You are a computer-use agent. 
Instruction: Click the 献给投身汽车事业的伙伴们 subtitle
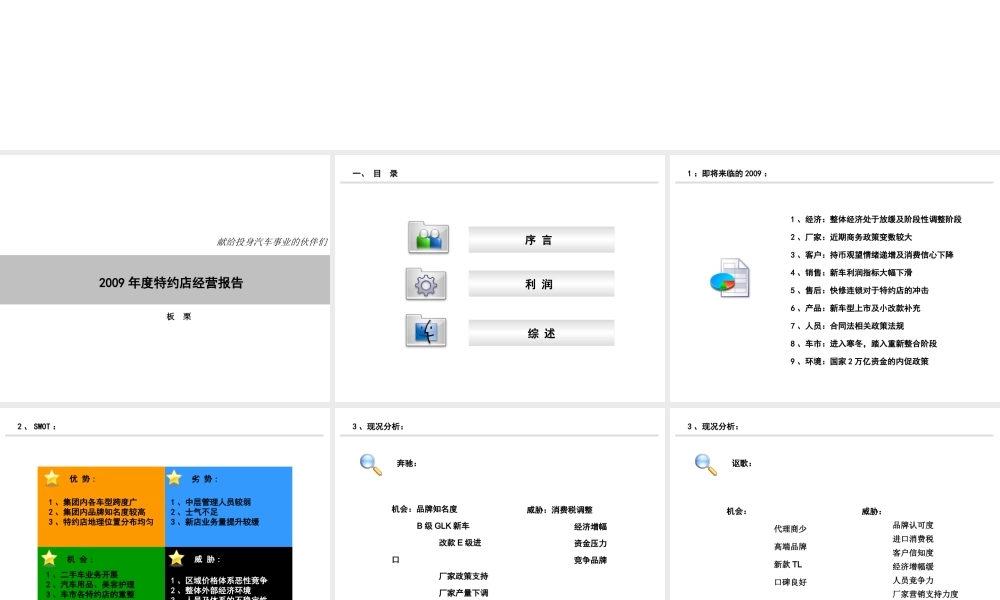(272, 242)
